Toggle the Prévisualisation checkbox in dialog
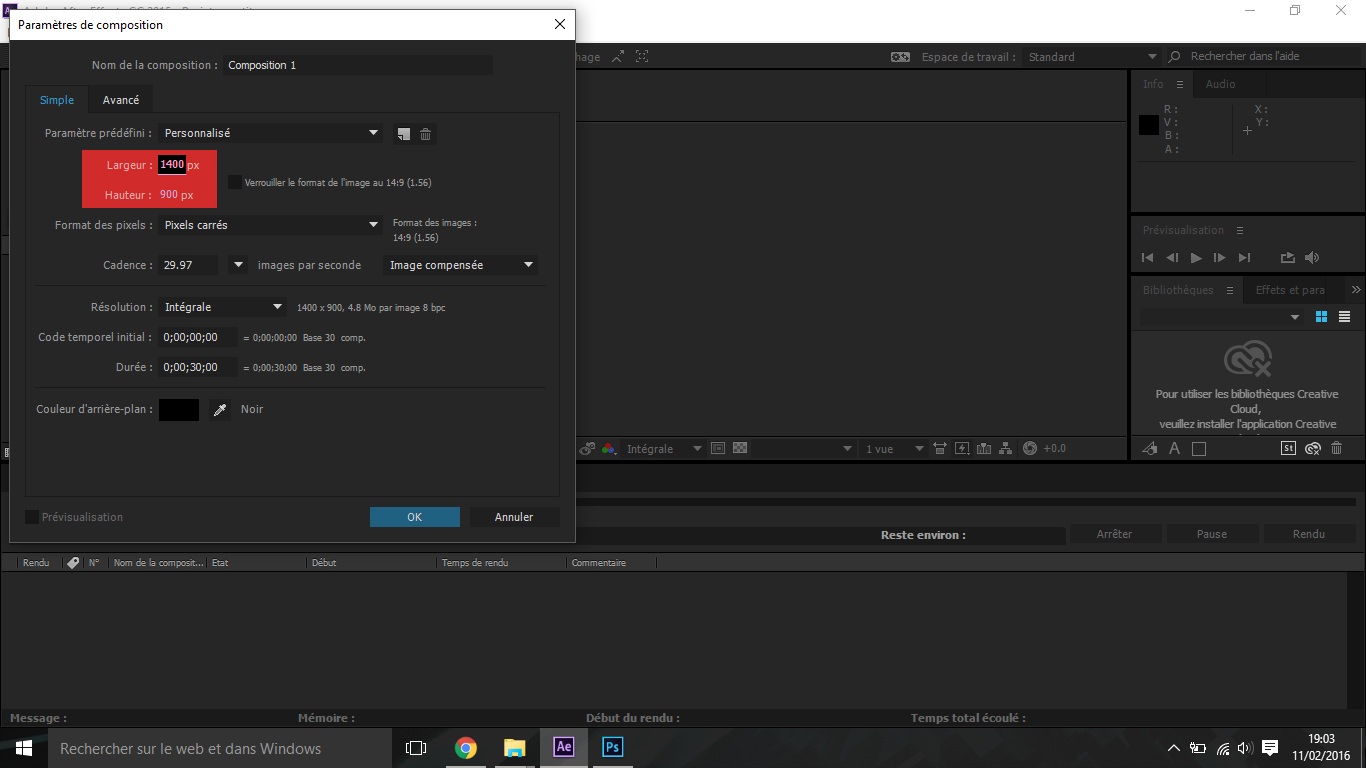1366x768 pixels. [x=32, y=517]
